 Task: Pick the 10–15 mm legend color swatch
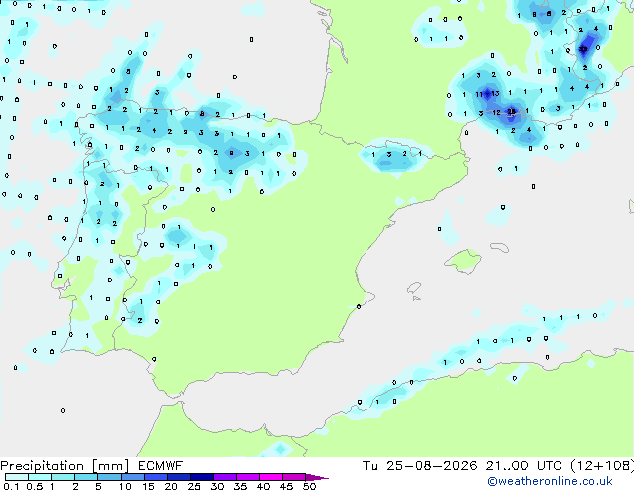pyautogui.click(x=132, y=477)
